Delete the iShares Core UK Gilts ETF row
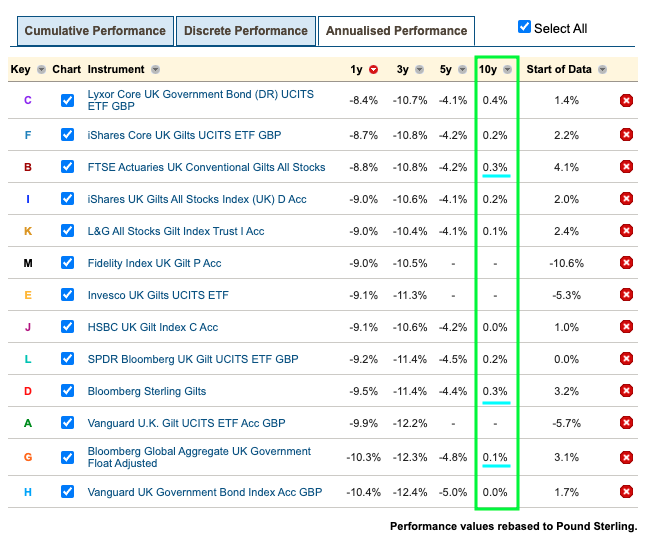648x538 pixels. 627,135
